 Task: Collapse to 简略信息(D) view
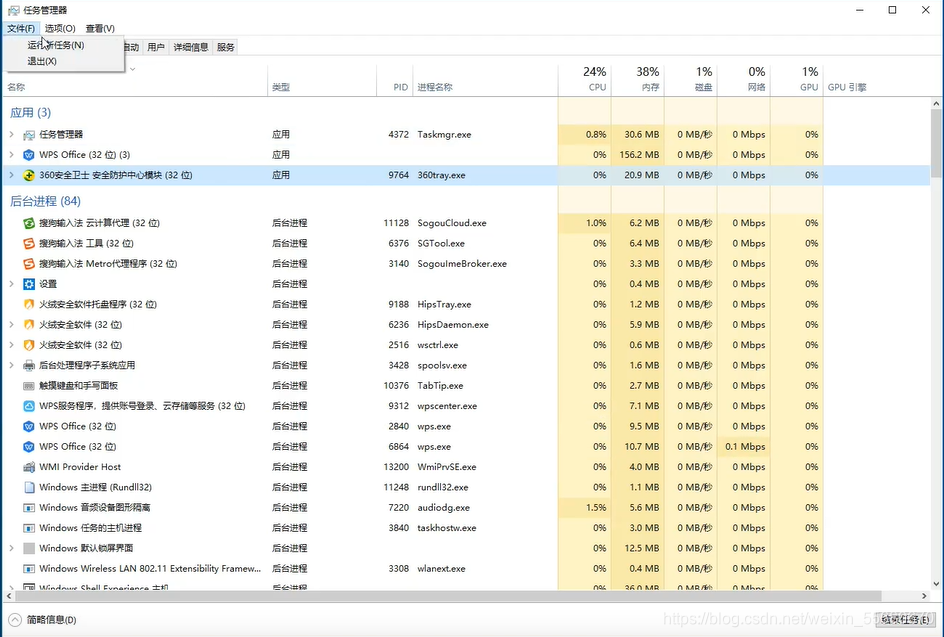[43, 620]
